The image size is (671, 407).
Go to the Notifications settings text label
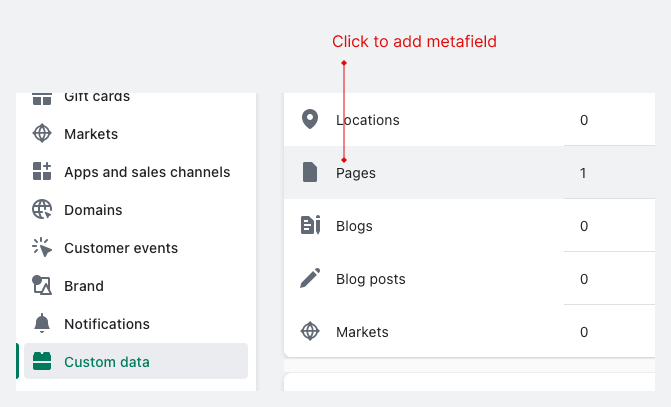pos(107,324)
